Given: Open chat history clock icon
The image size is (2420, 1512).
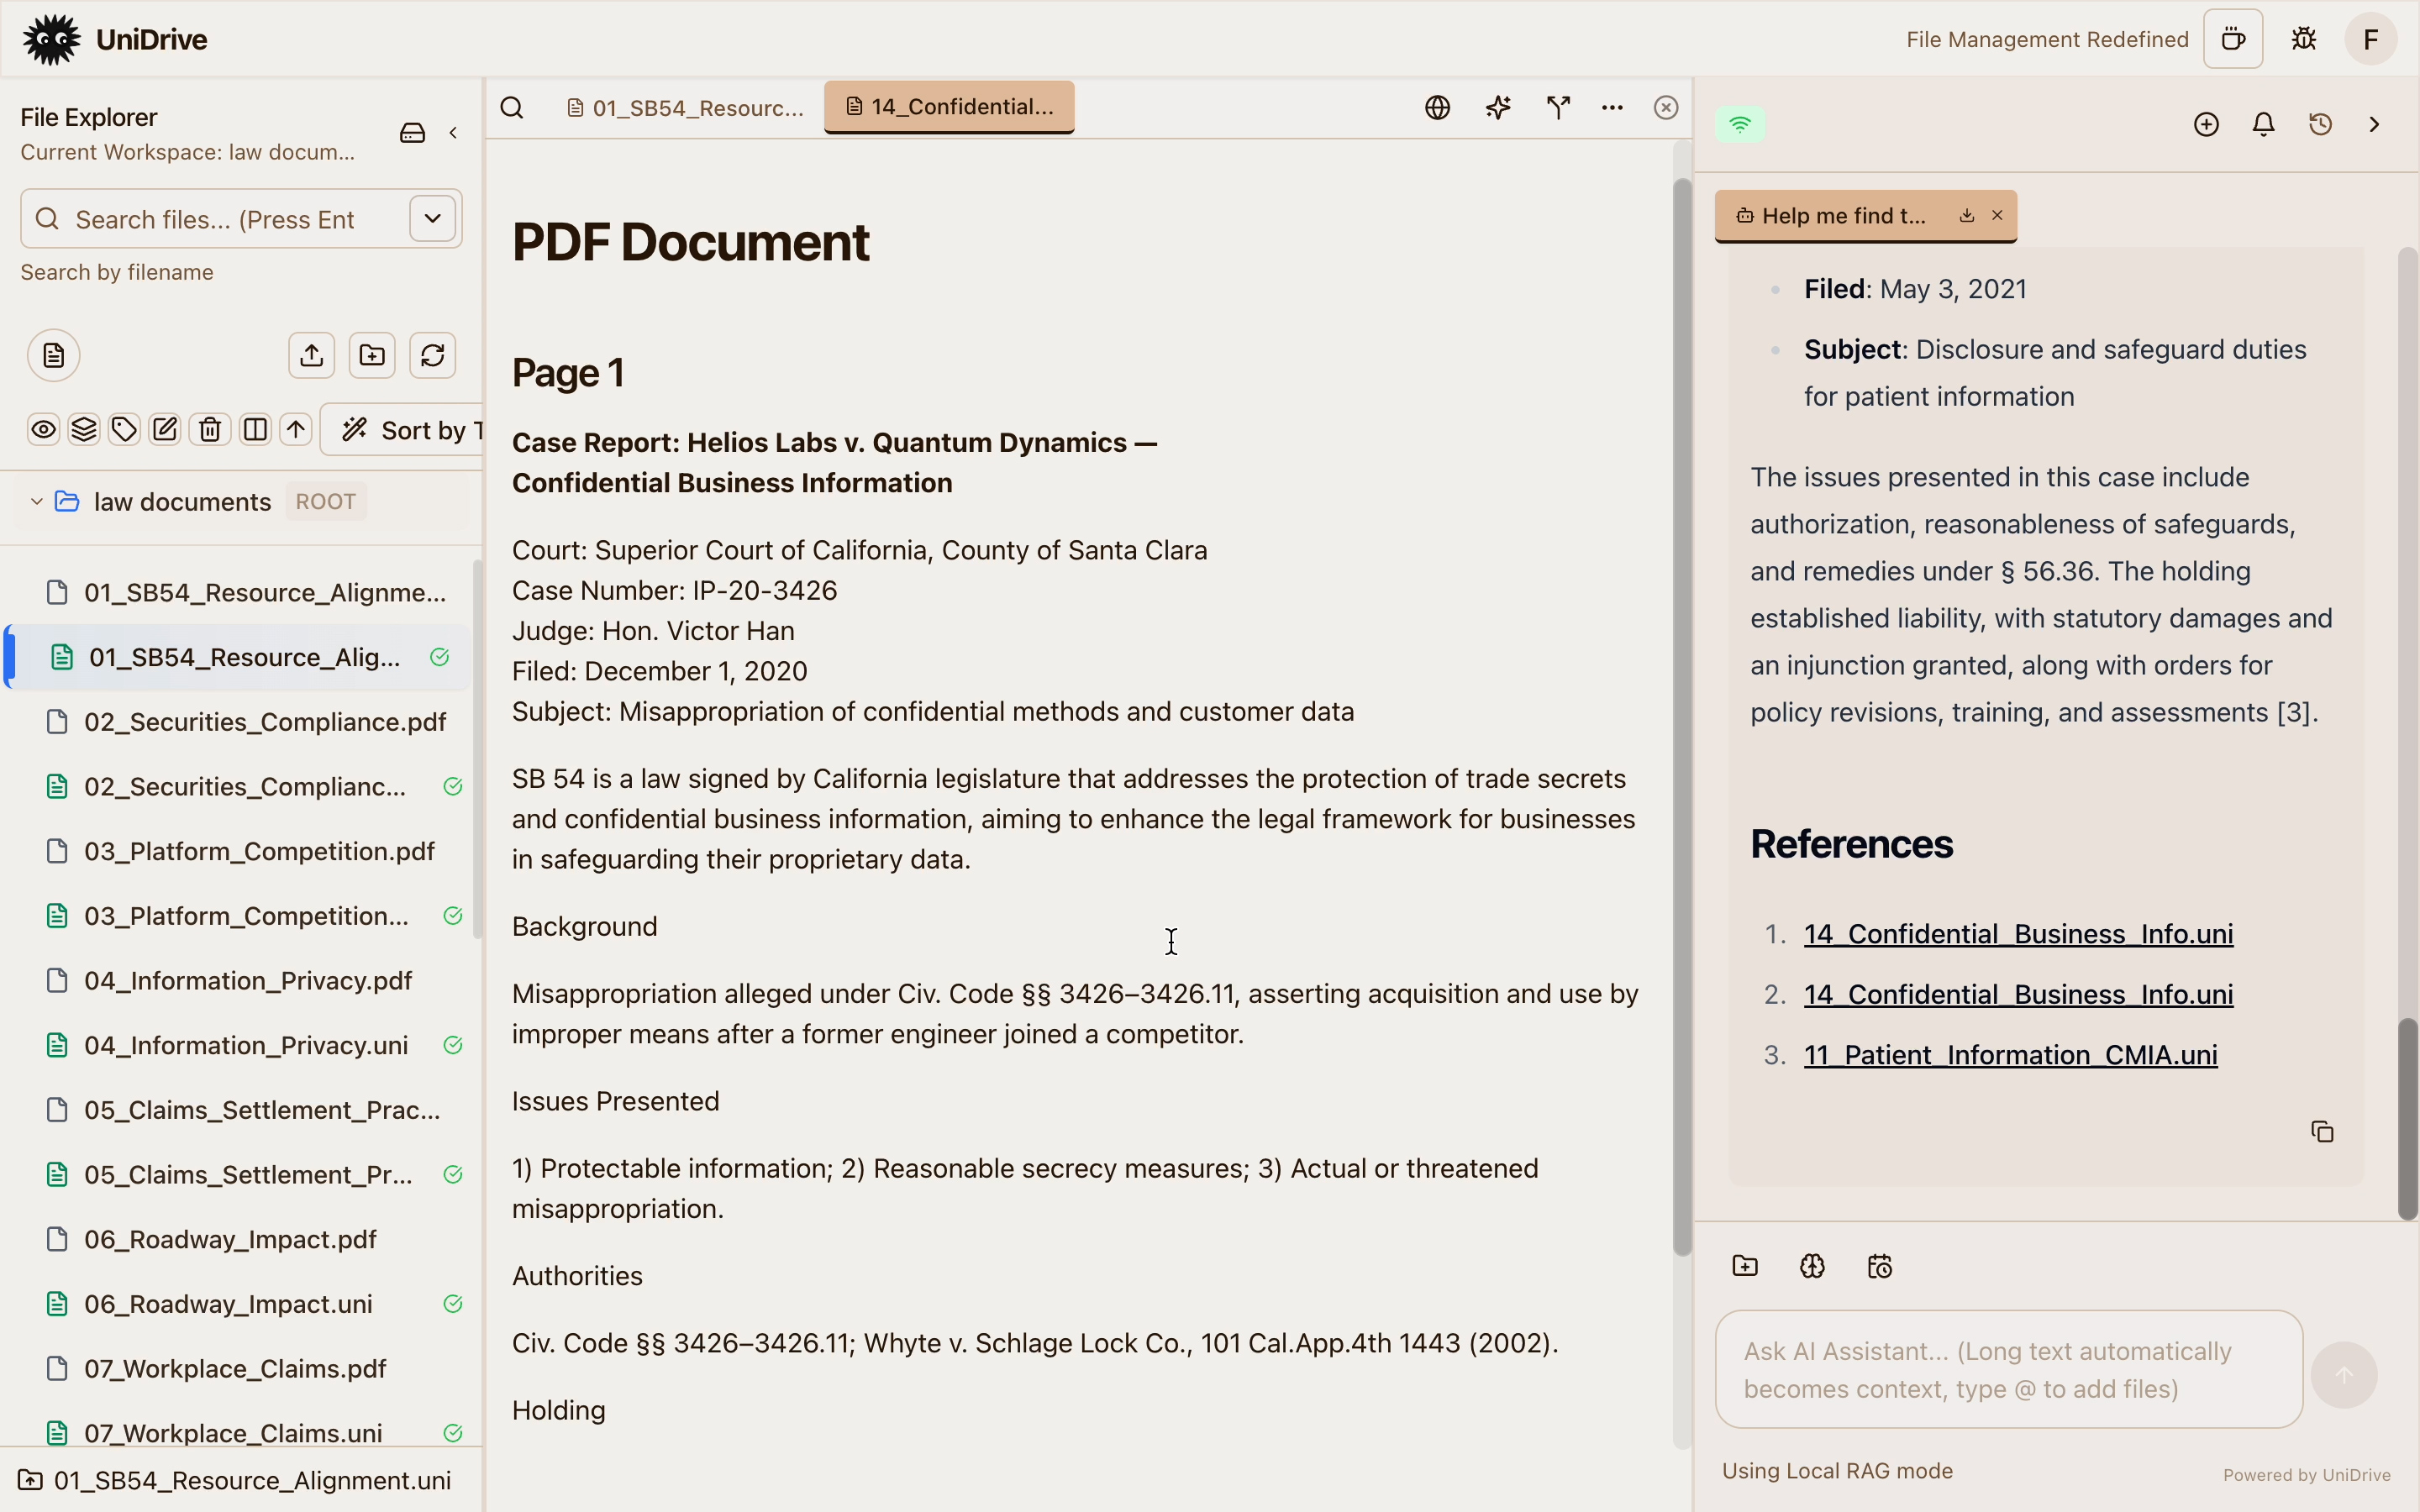Looking at the screenshot, I should pyautogui.click(x=2320, y=124).
